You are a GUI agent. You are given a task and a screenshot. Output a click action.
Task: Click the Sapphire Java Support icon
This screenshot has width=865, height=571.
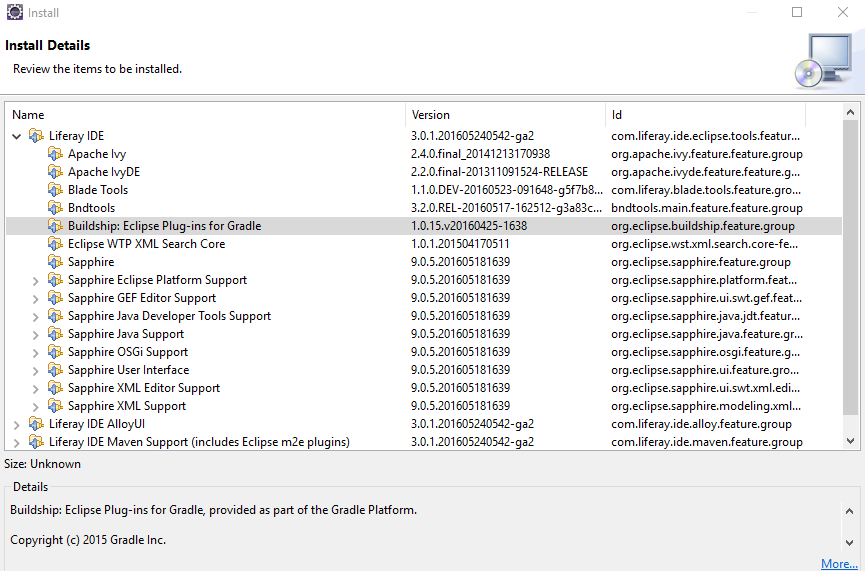pyautogui.click(x=55, y=334)
